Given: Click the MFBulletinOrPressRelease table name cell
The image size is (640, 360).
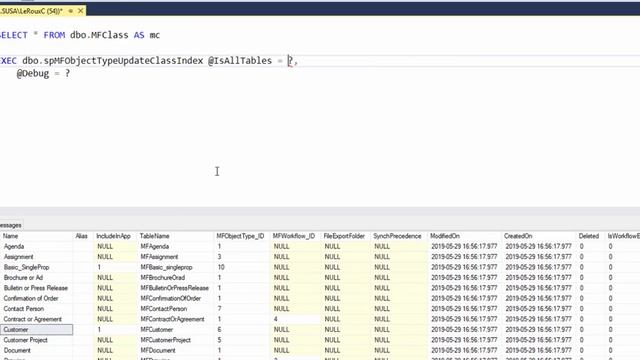Looking at the screenshot, I should click(x=174, y=288).
